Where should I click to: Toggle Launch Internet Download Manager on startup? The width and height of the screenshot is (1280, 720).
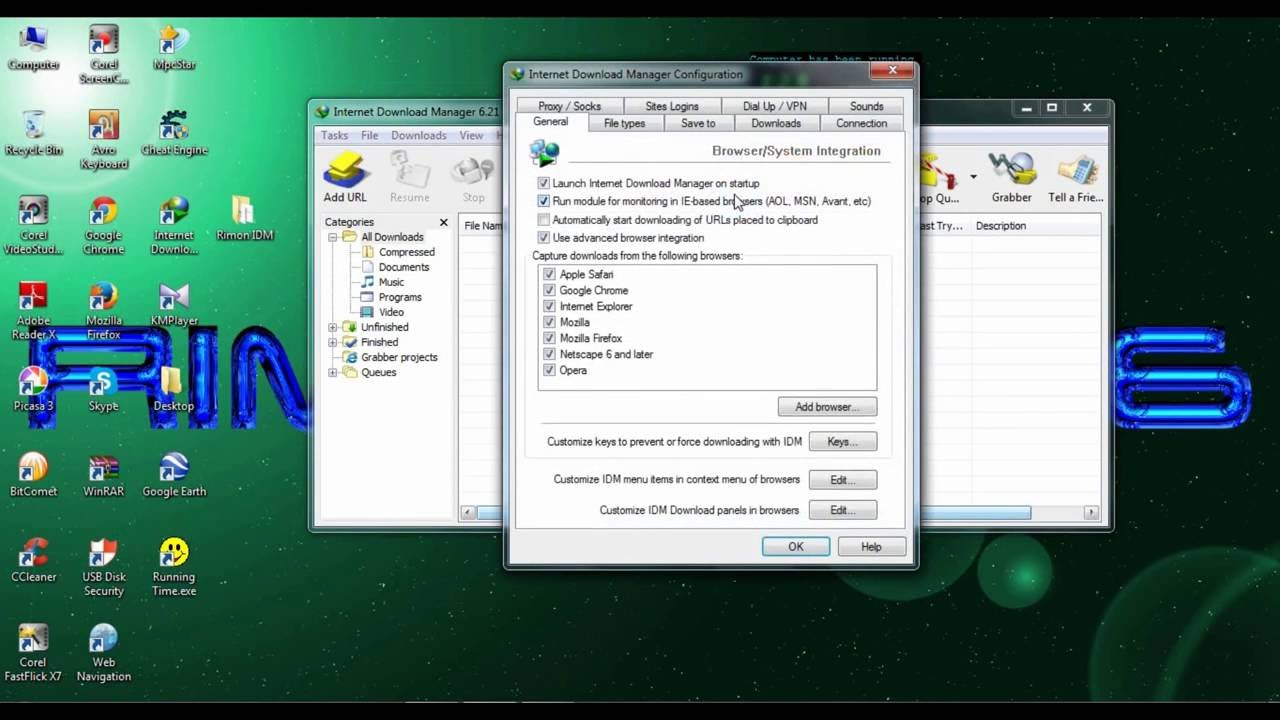click(543, 183)
